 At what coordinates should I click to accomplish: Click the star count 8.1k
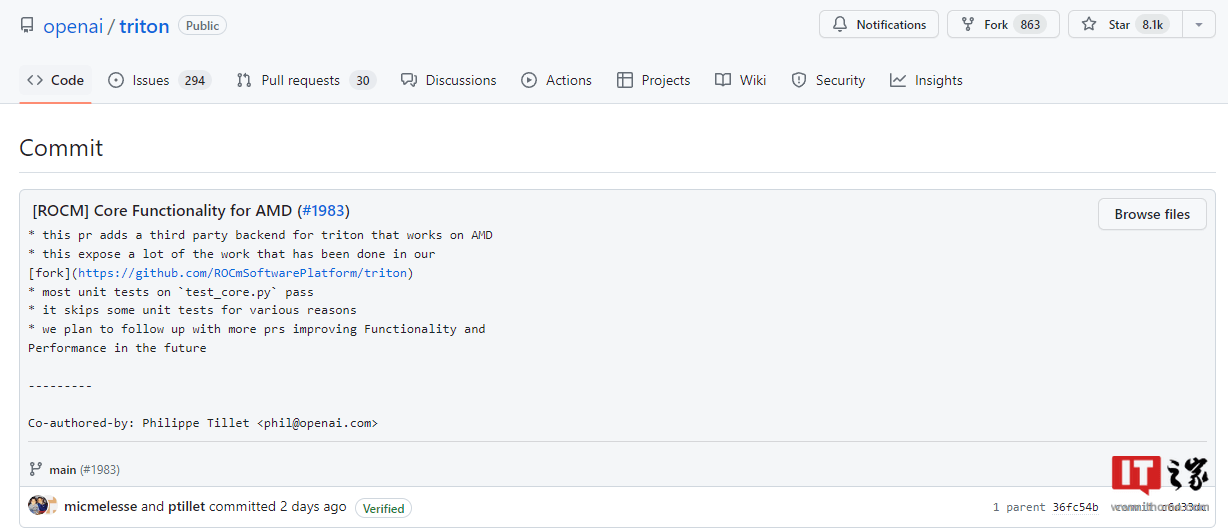[x=1152, y=25]
